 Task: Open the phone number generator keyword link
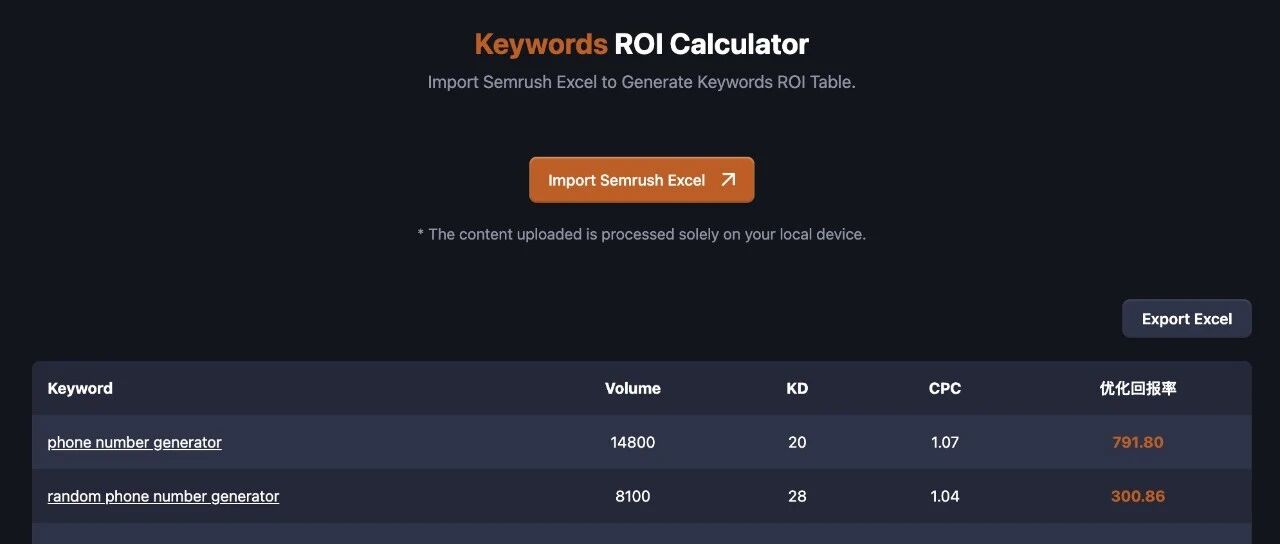tap(134, 442)
